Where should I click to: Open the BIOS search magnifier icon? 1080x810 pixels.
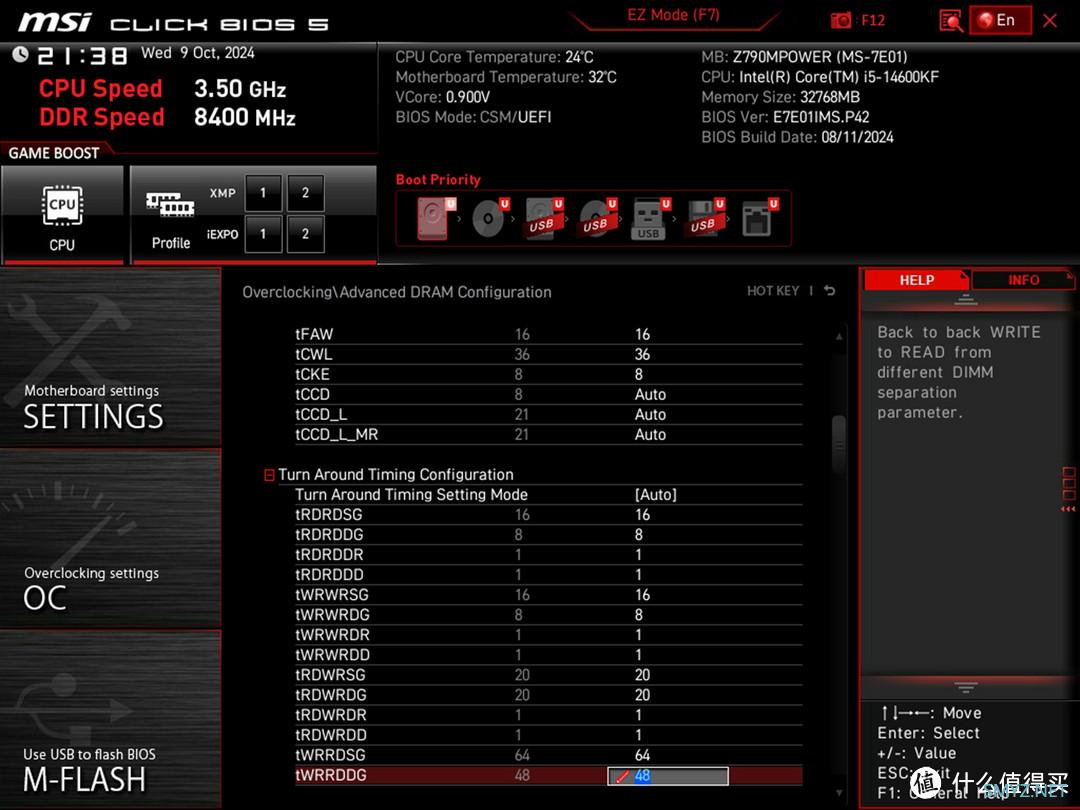951,21
